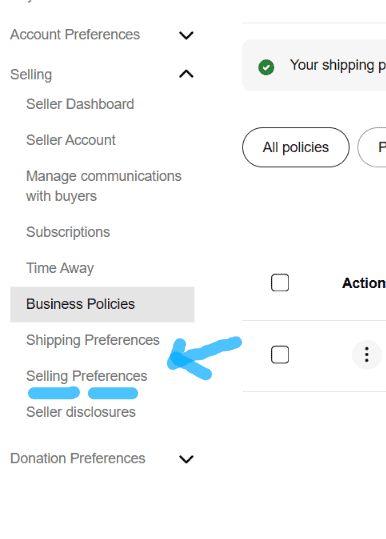386x539 pixels.
Task: Select the All policies filter pill
Action: (x=296, y=147)
